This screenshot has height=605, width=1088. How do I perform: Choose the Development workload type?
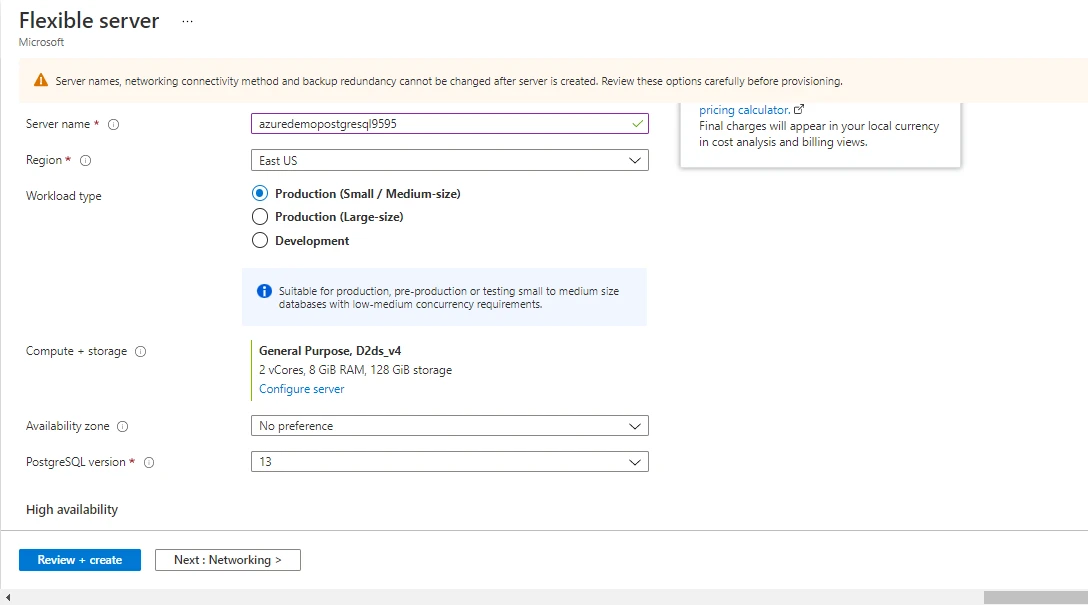259,240
